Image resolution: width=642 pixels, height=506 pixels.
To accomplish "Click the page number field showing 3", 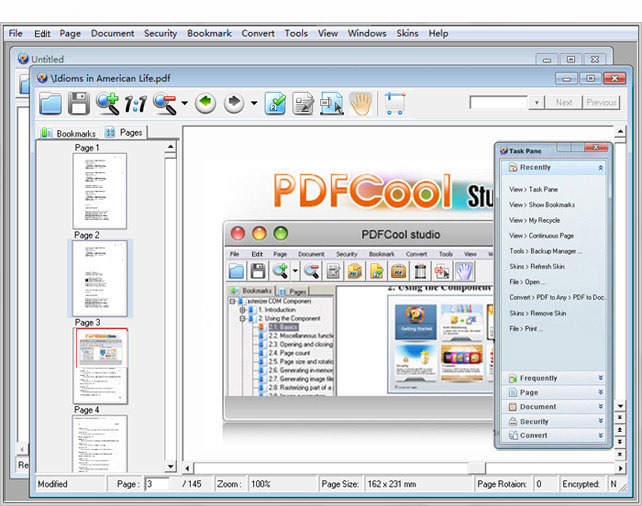I will (157, 484).
